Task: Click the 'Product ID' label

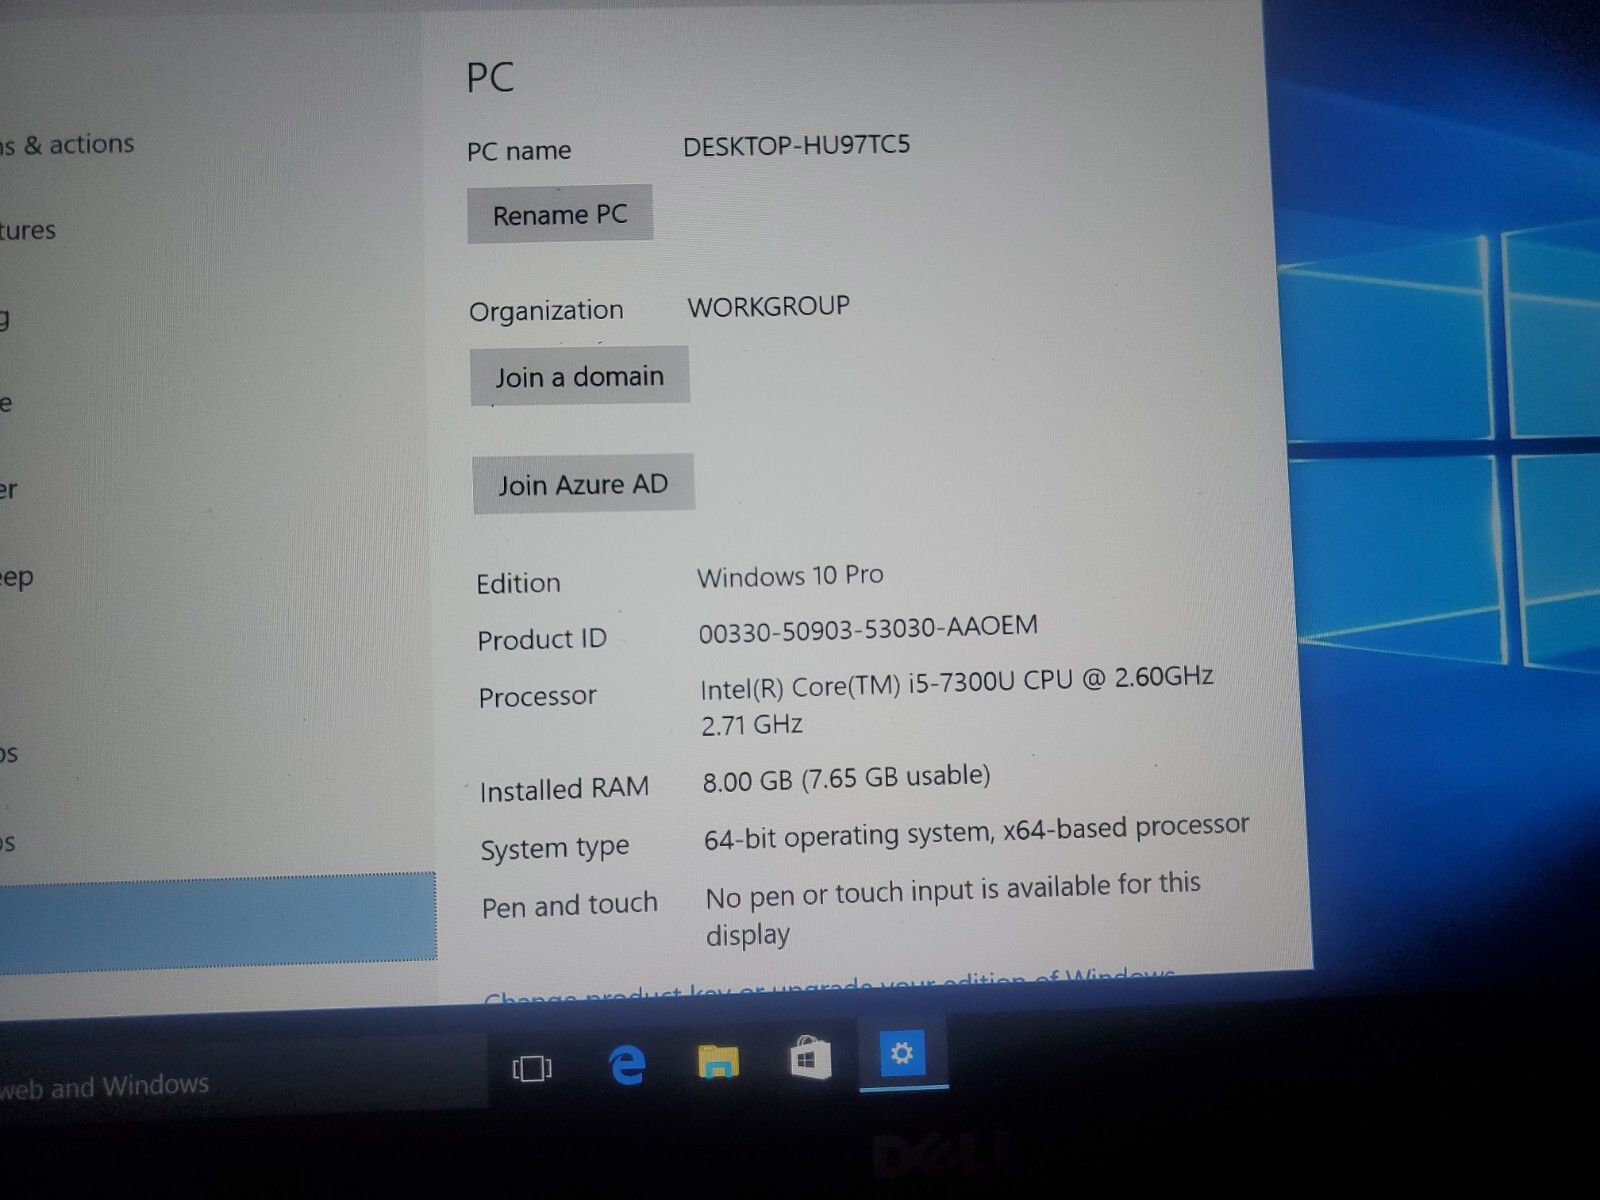Action: coord(542,640)
